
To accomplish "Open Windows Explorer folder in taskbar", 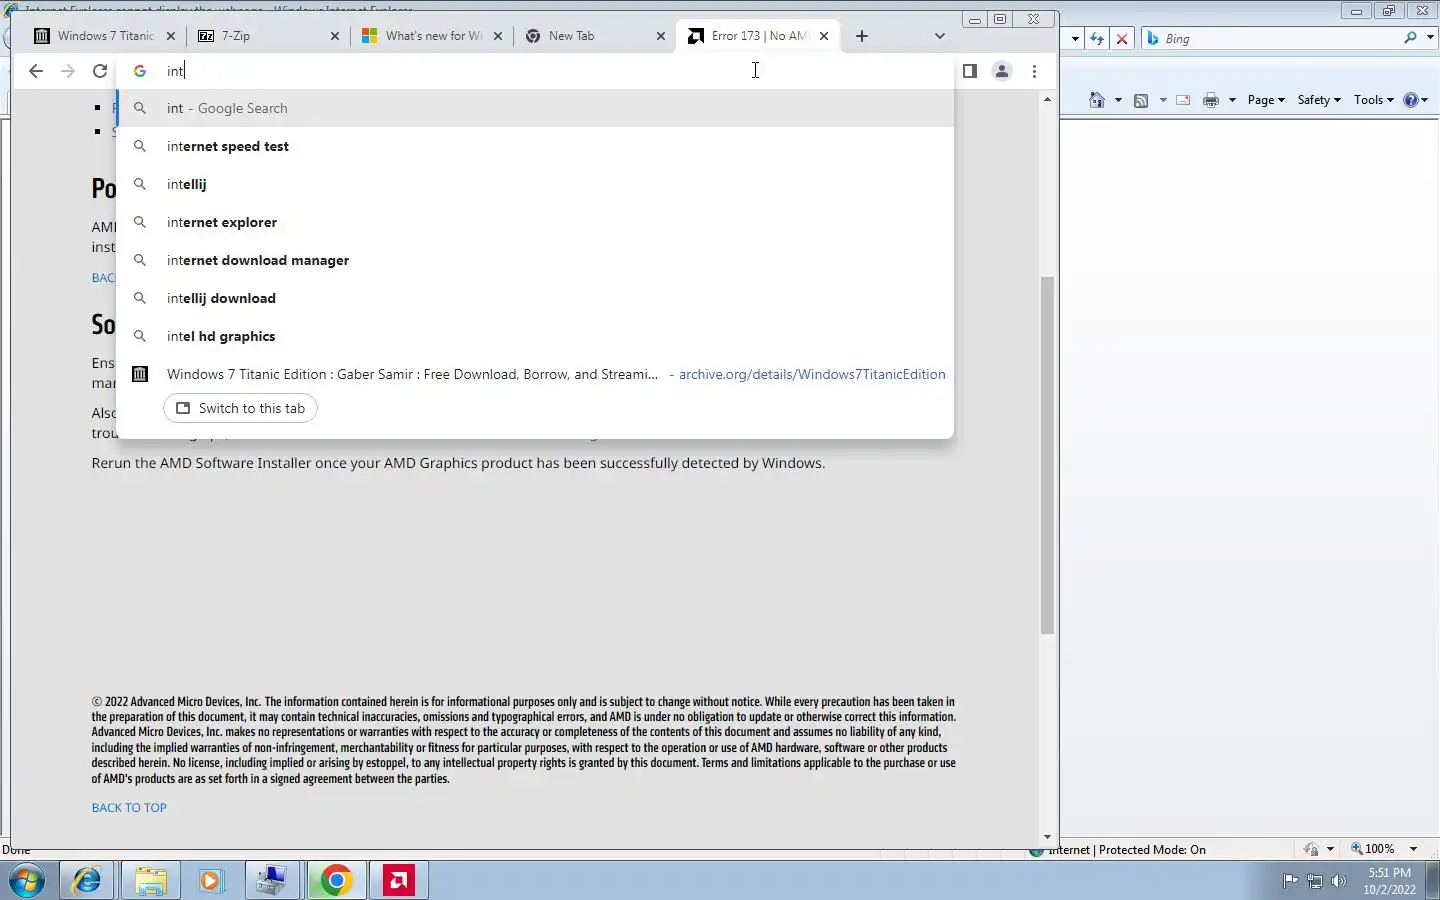I will 150,881.
